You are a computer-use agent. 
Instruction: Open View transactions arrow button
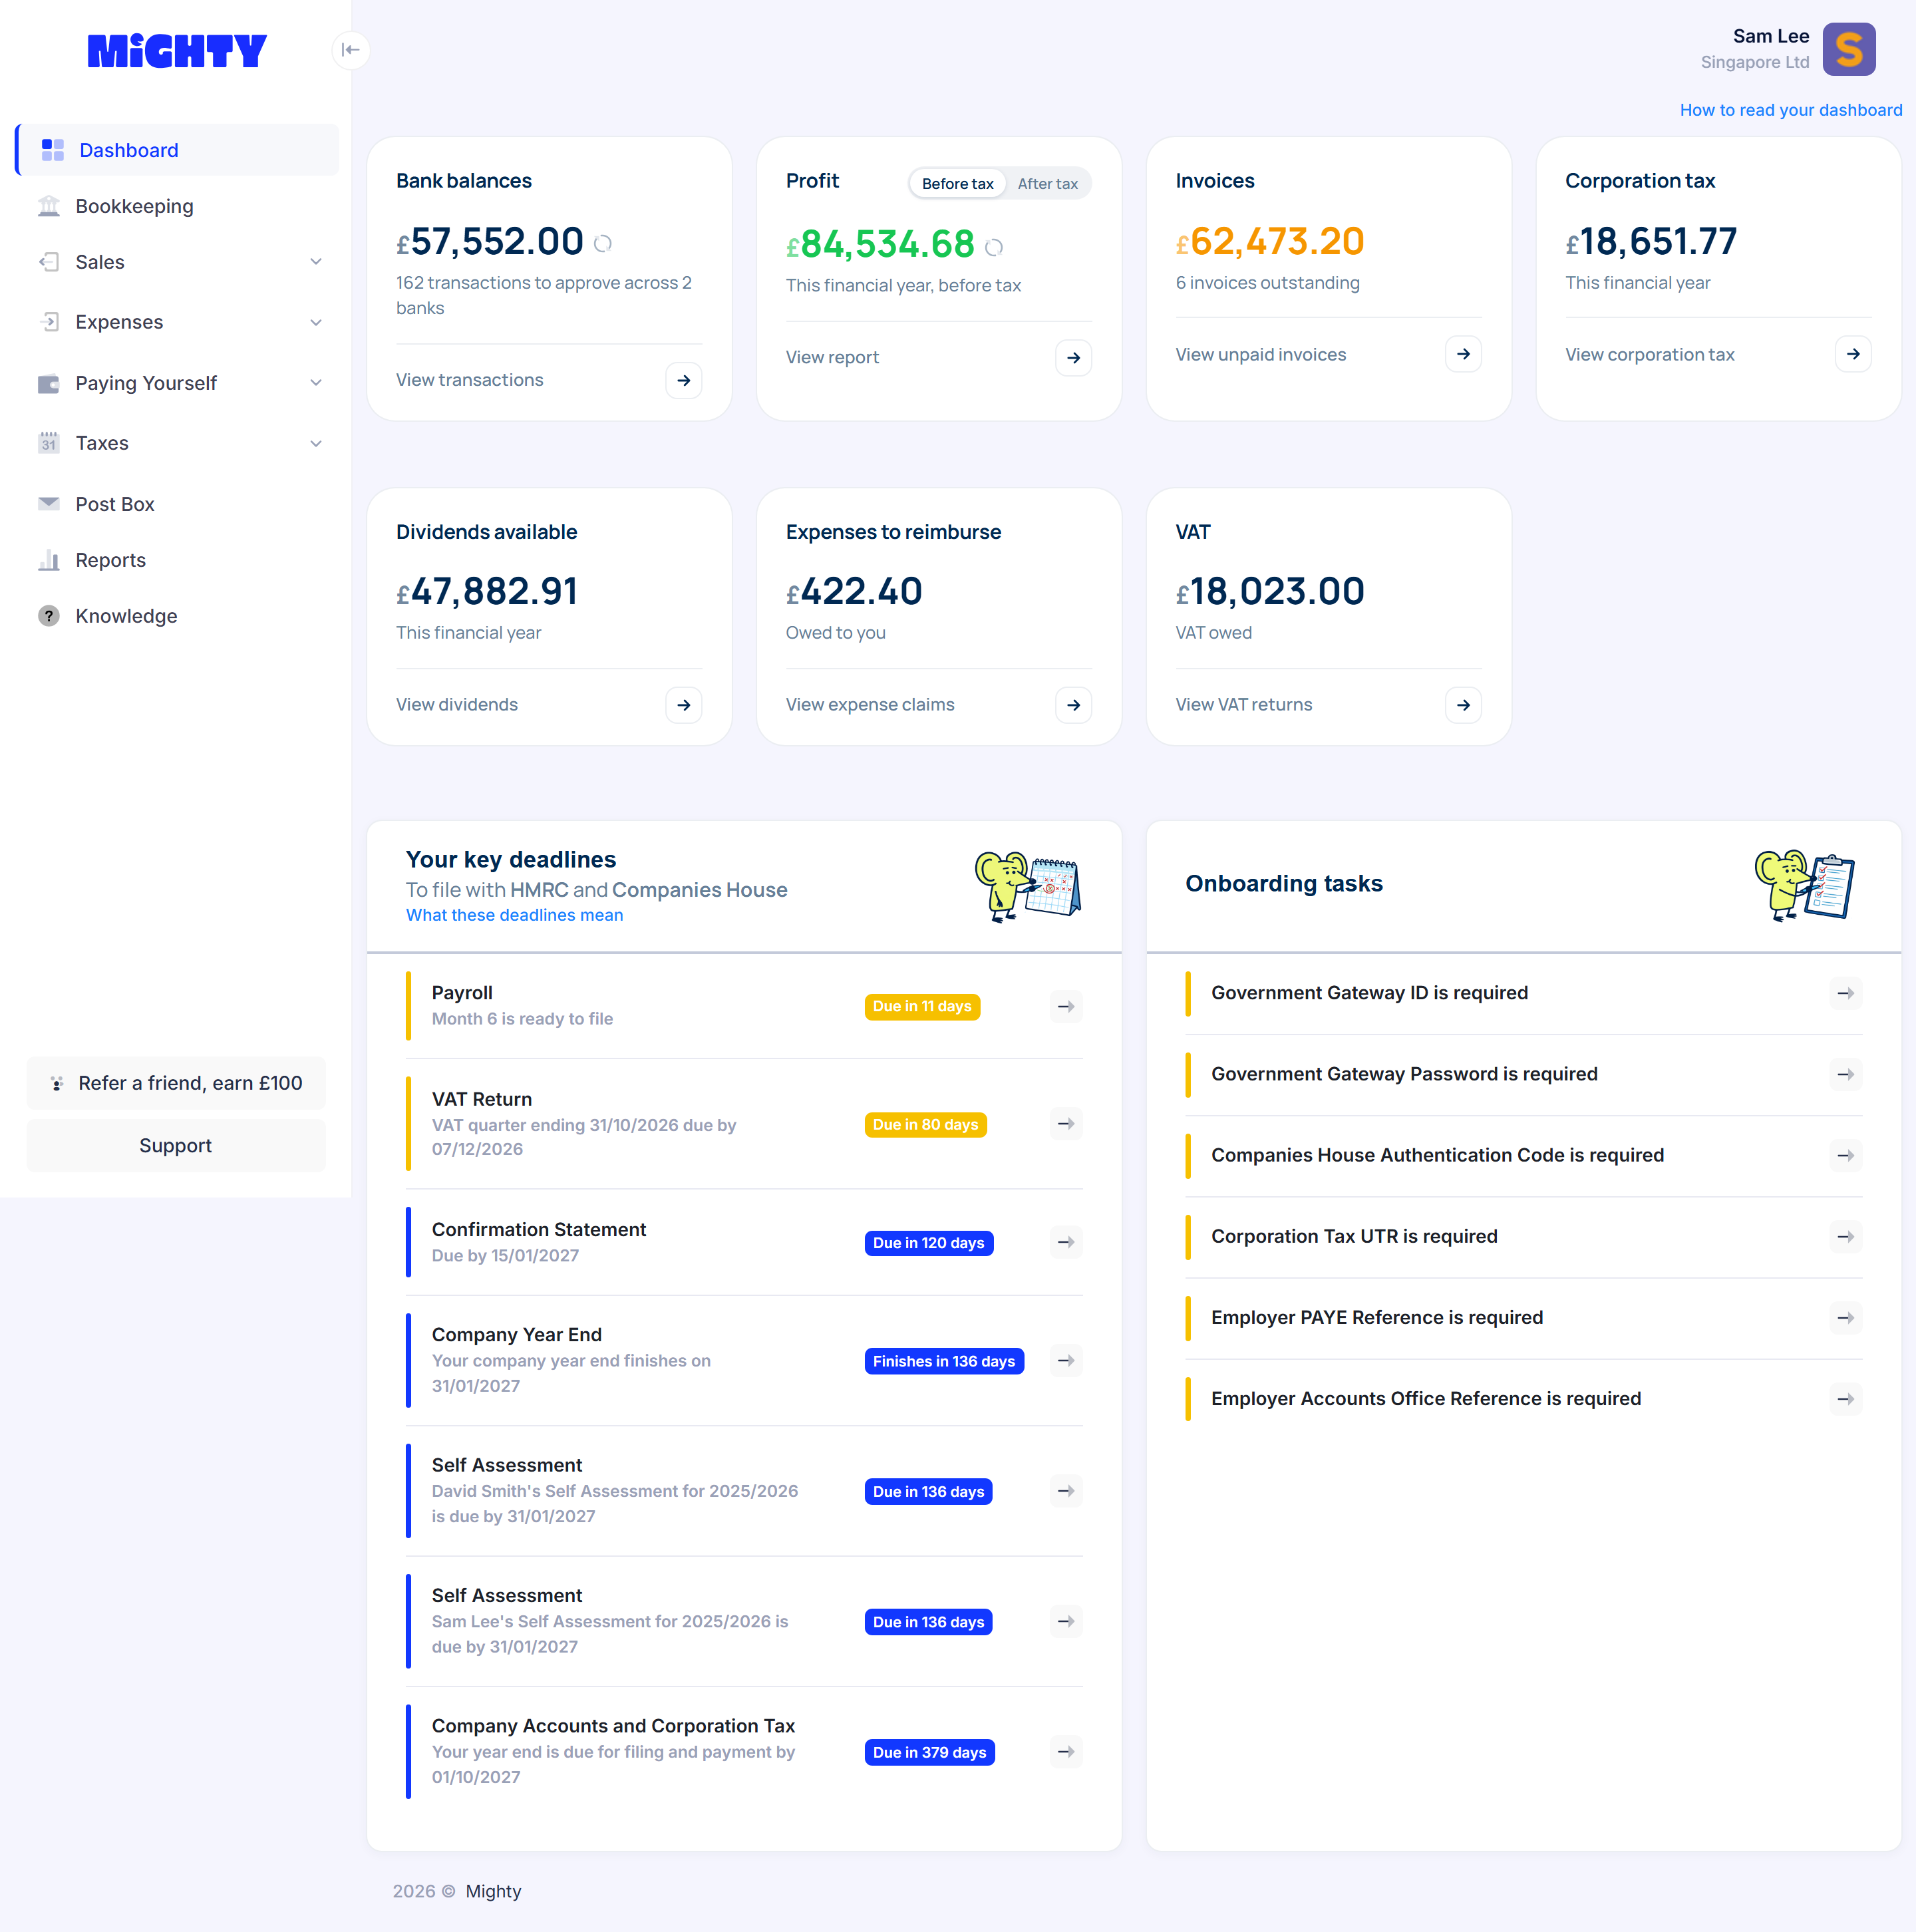tap(684, 380)
